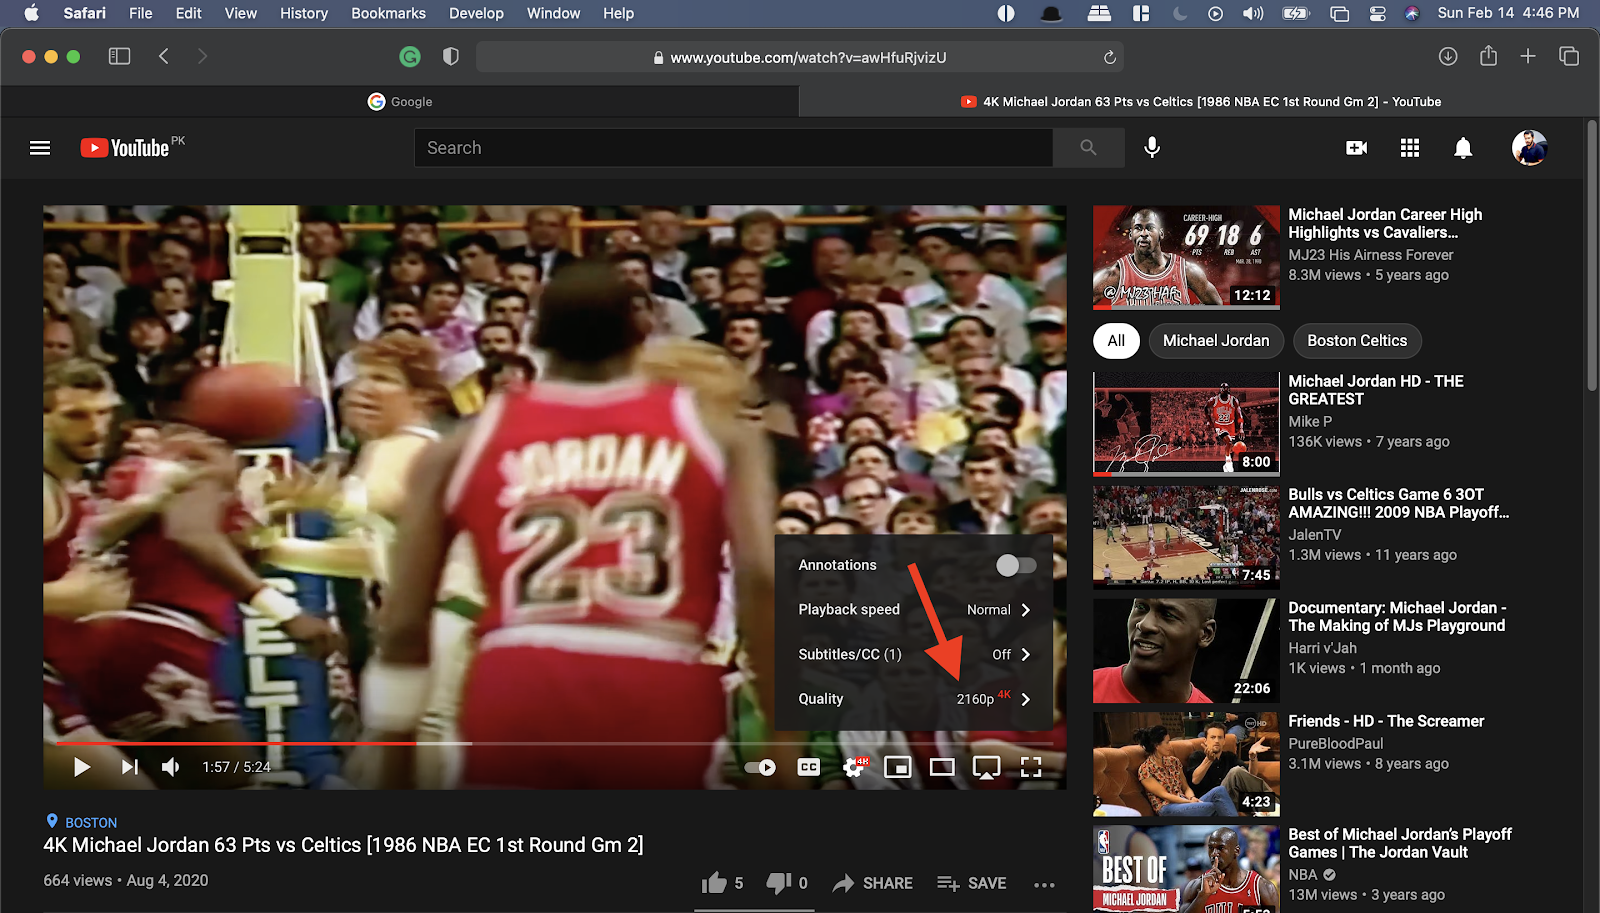Open the Bulls vs Celtics Game 6 thumbnail

click(1186, 537)
